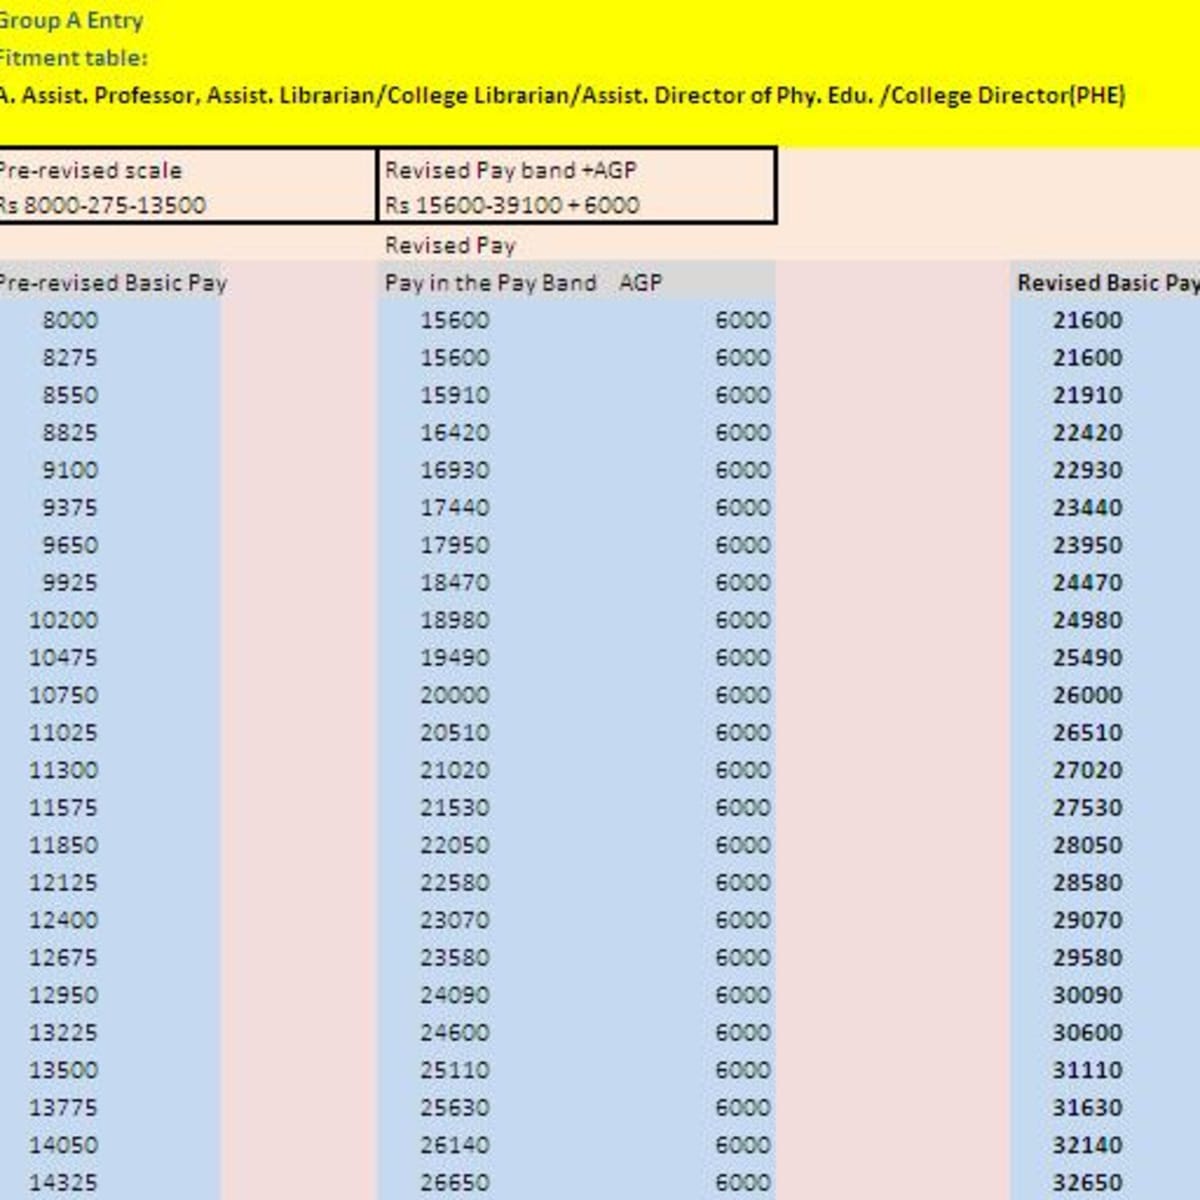Screen dimensions: 1200x1200
Task: Select the revised basic pay cell 26000
Action: click(x=1087, y=695)
